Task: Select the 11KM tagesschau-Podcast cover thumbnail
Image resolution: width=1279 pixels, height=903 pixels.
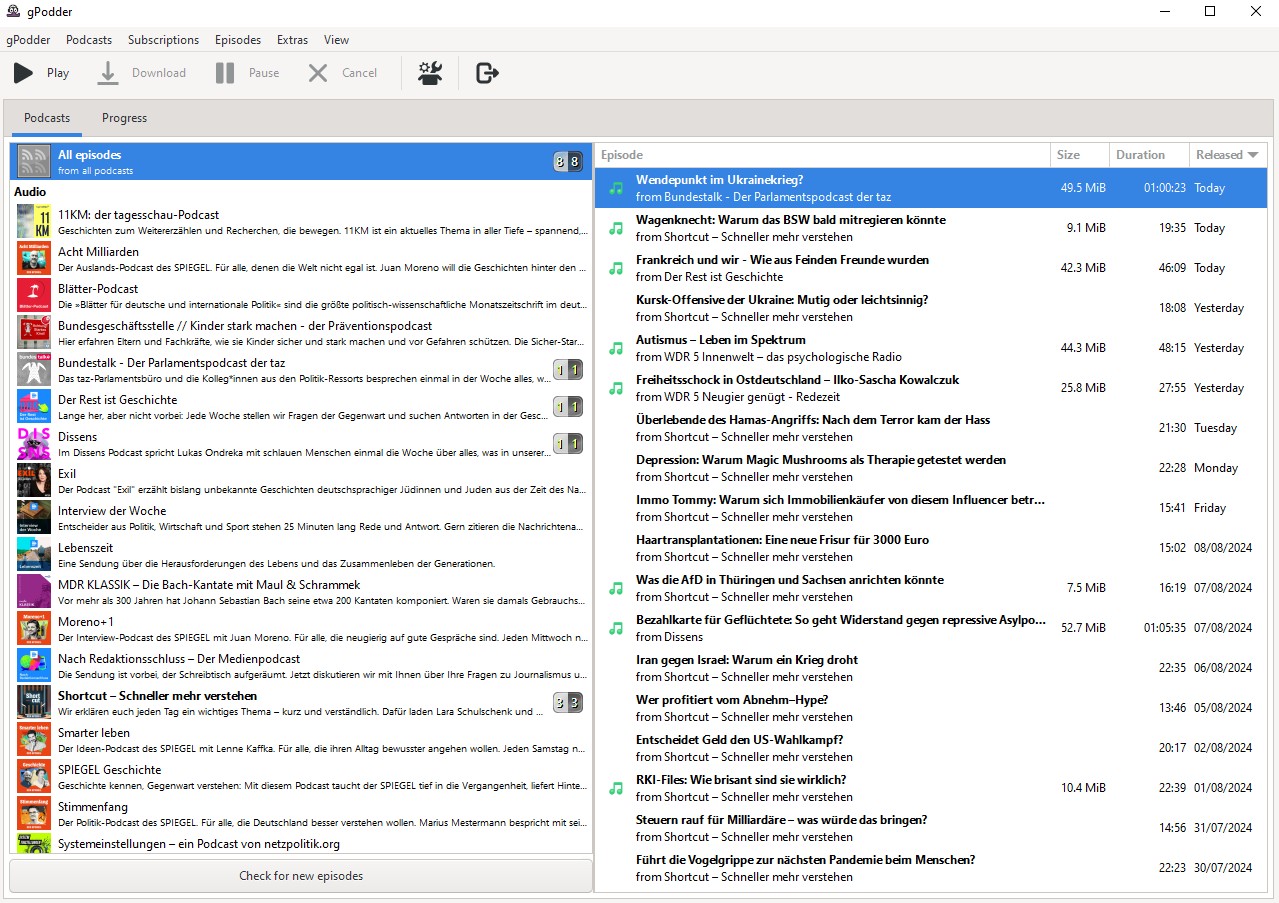Action: point(34,222)
